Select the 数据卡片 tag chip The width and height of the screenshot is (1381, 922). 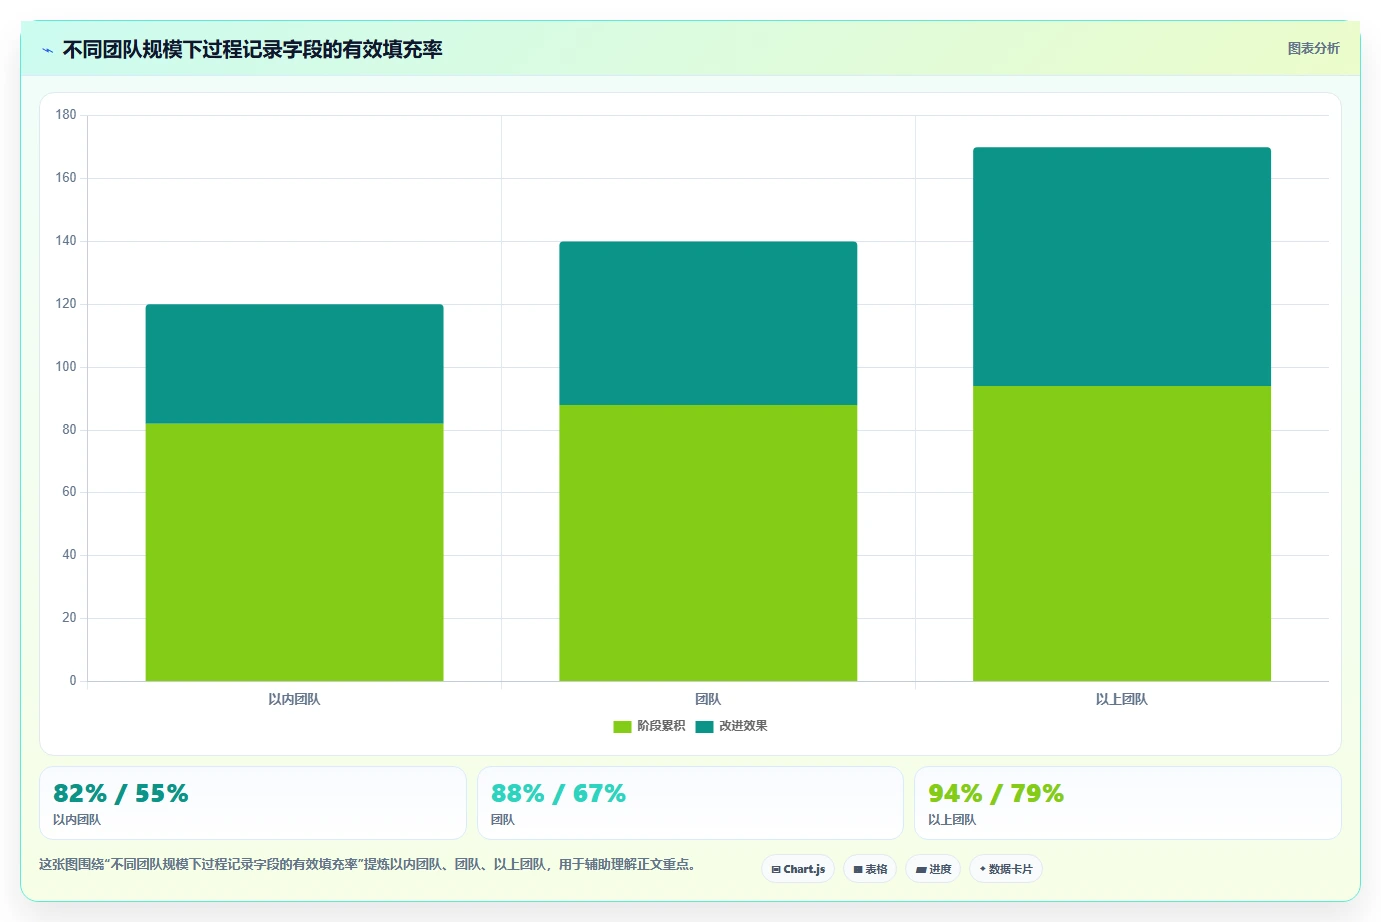pos(1006,869)
